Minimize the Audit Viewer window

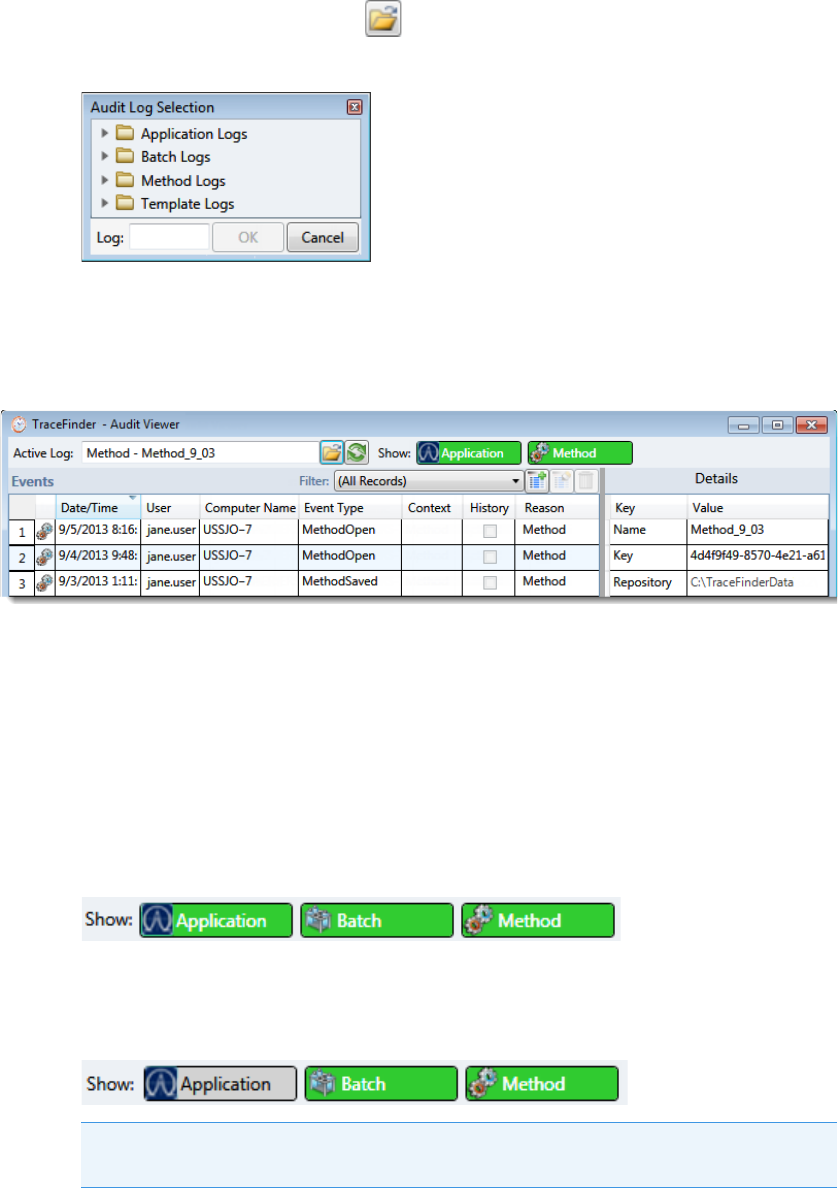tap(744, 425)
